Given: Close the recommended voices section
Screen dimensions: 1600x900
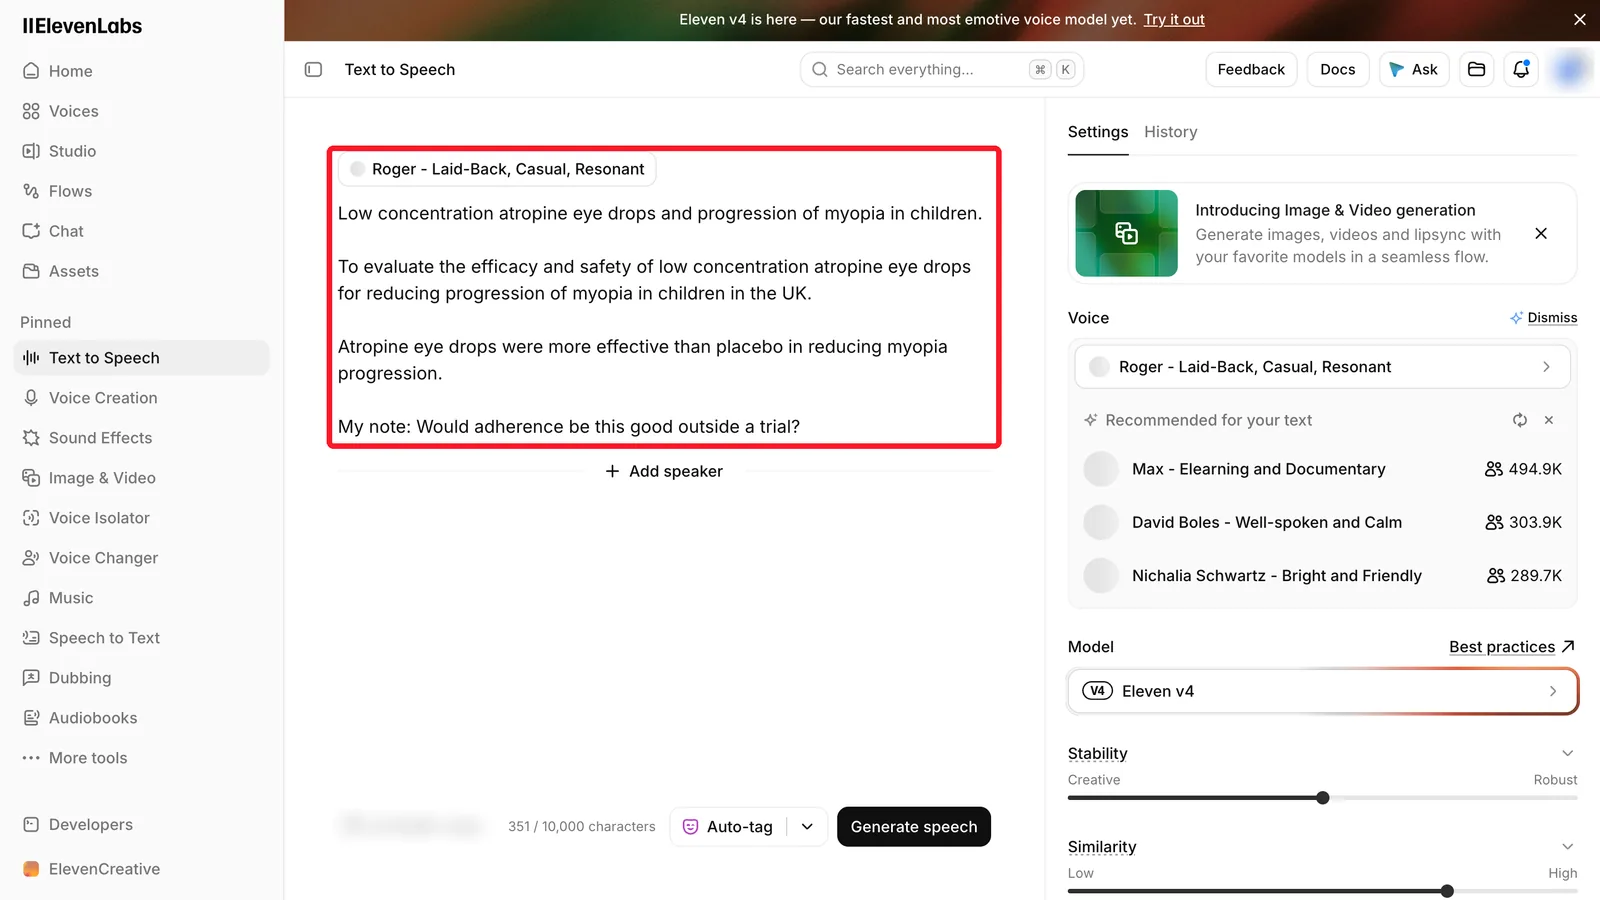Looking at the screenshot, I should (x=1549, y=420).
